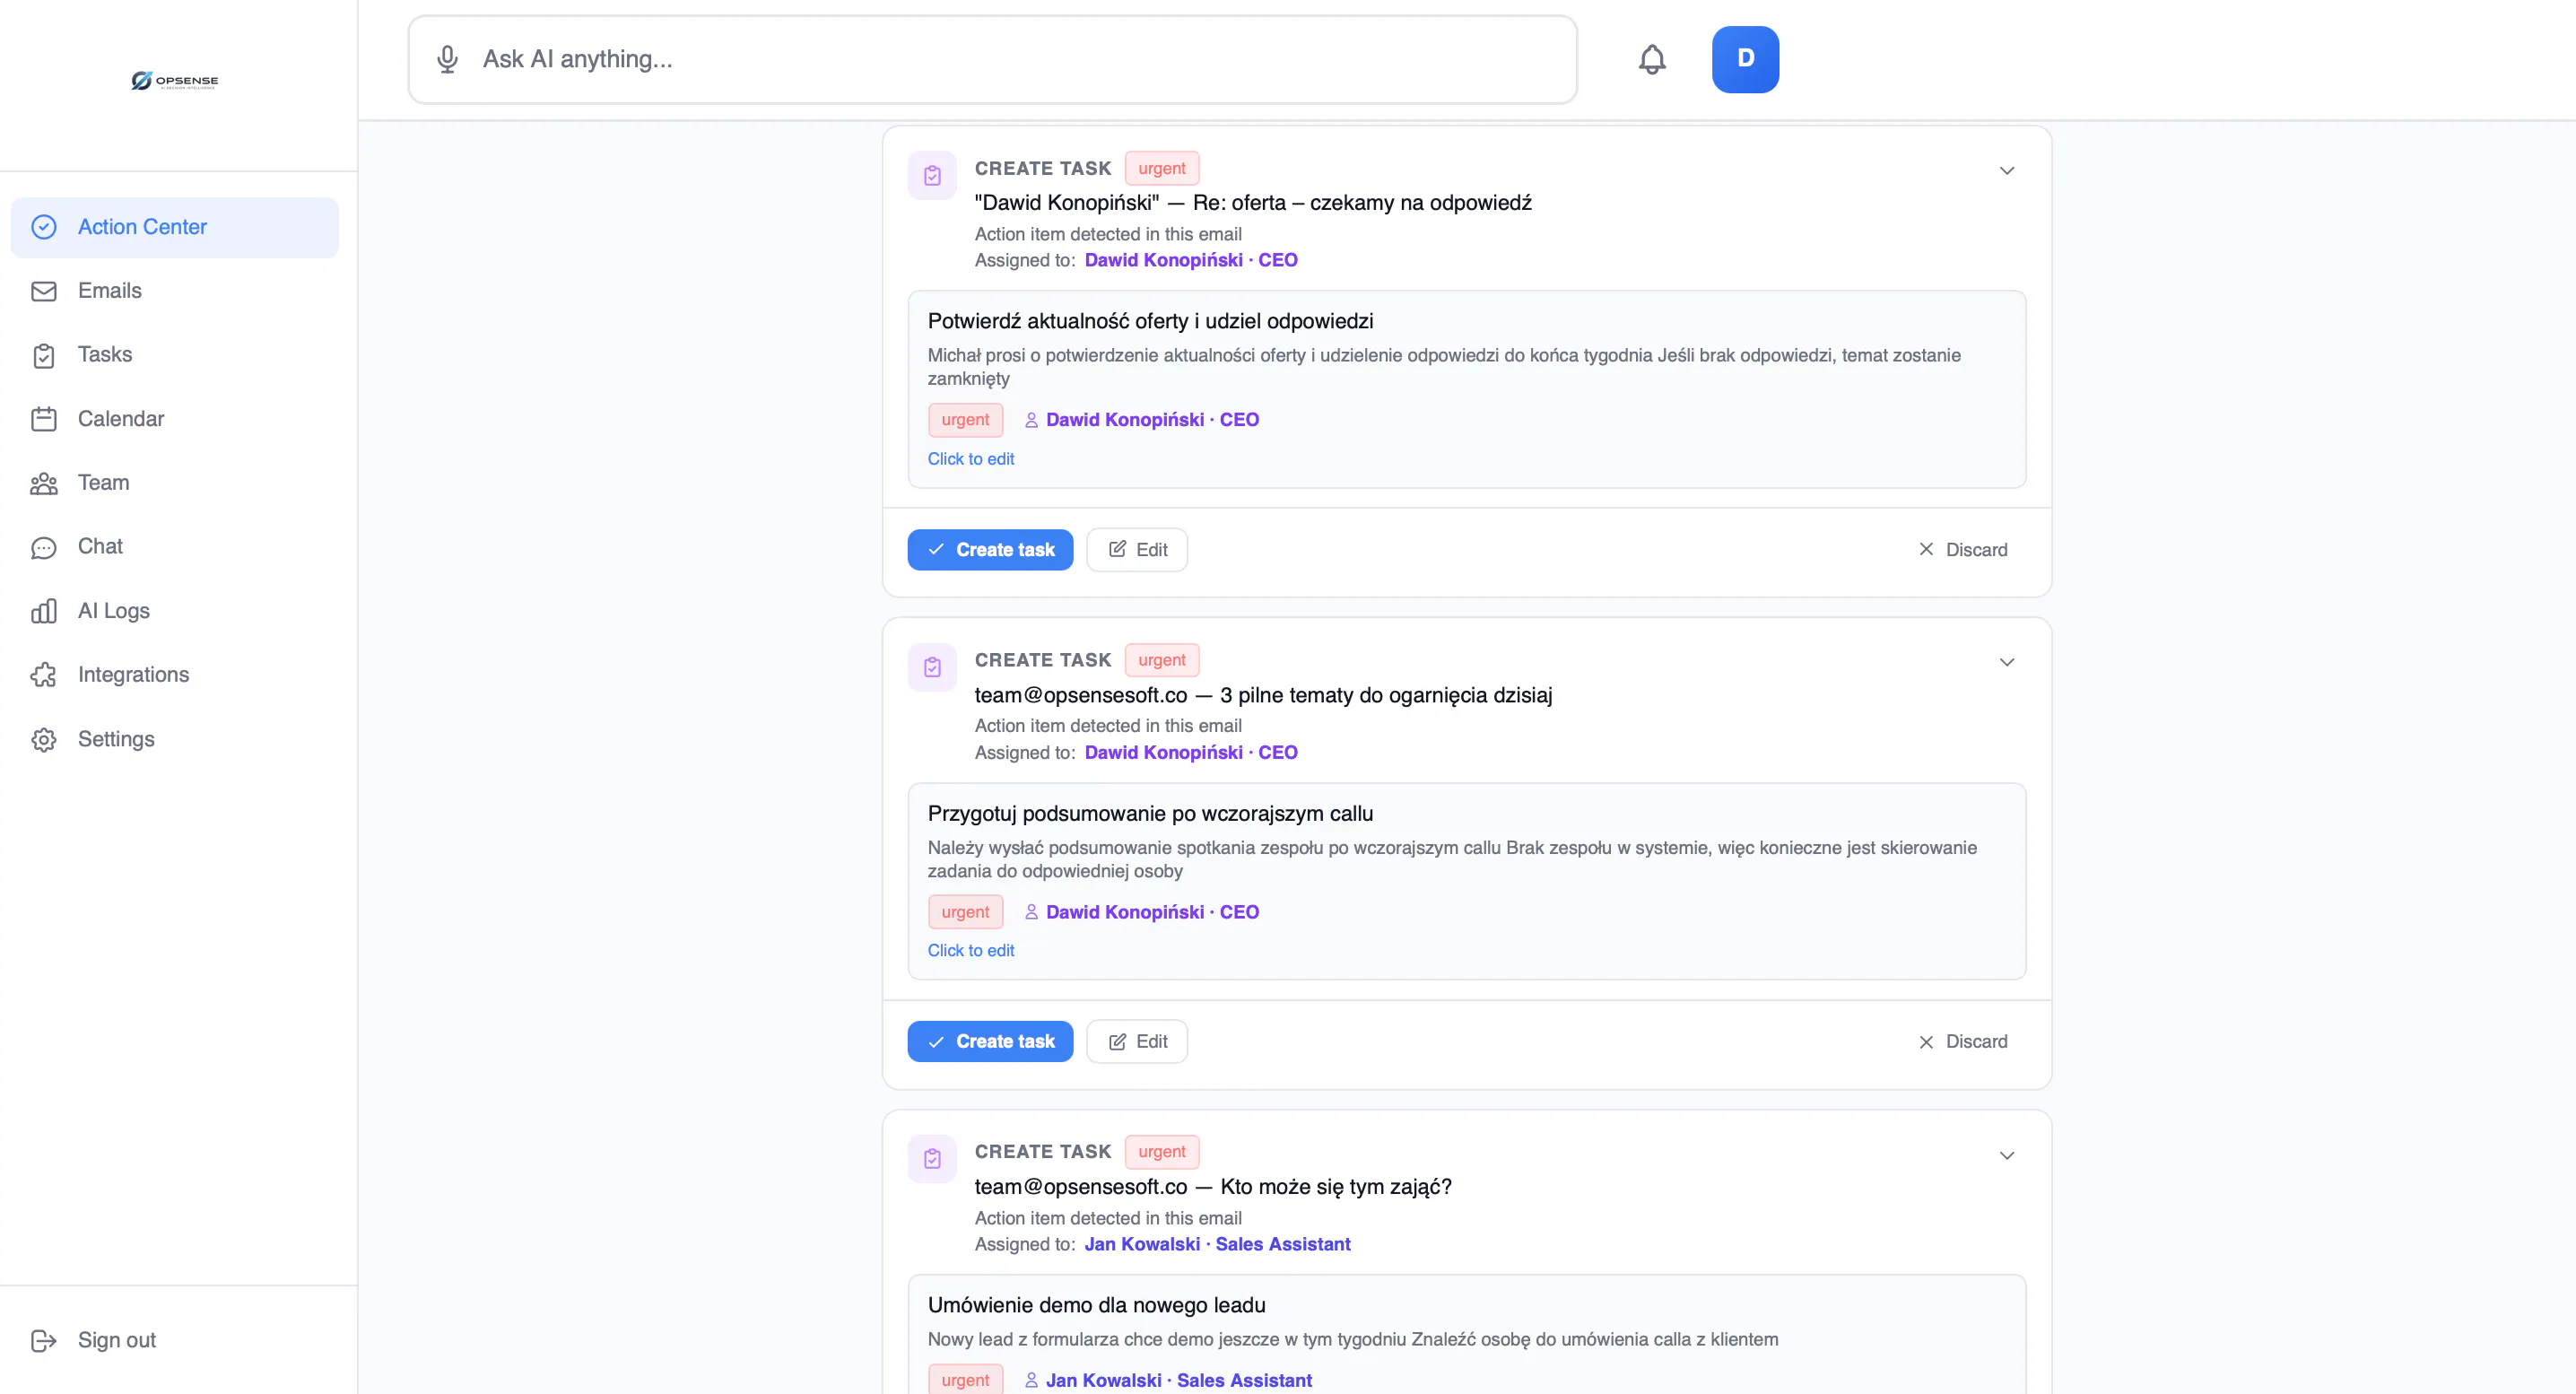Click the Integrations puzzle icon

[x=44, y=675]
